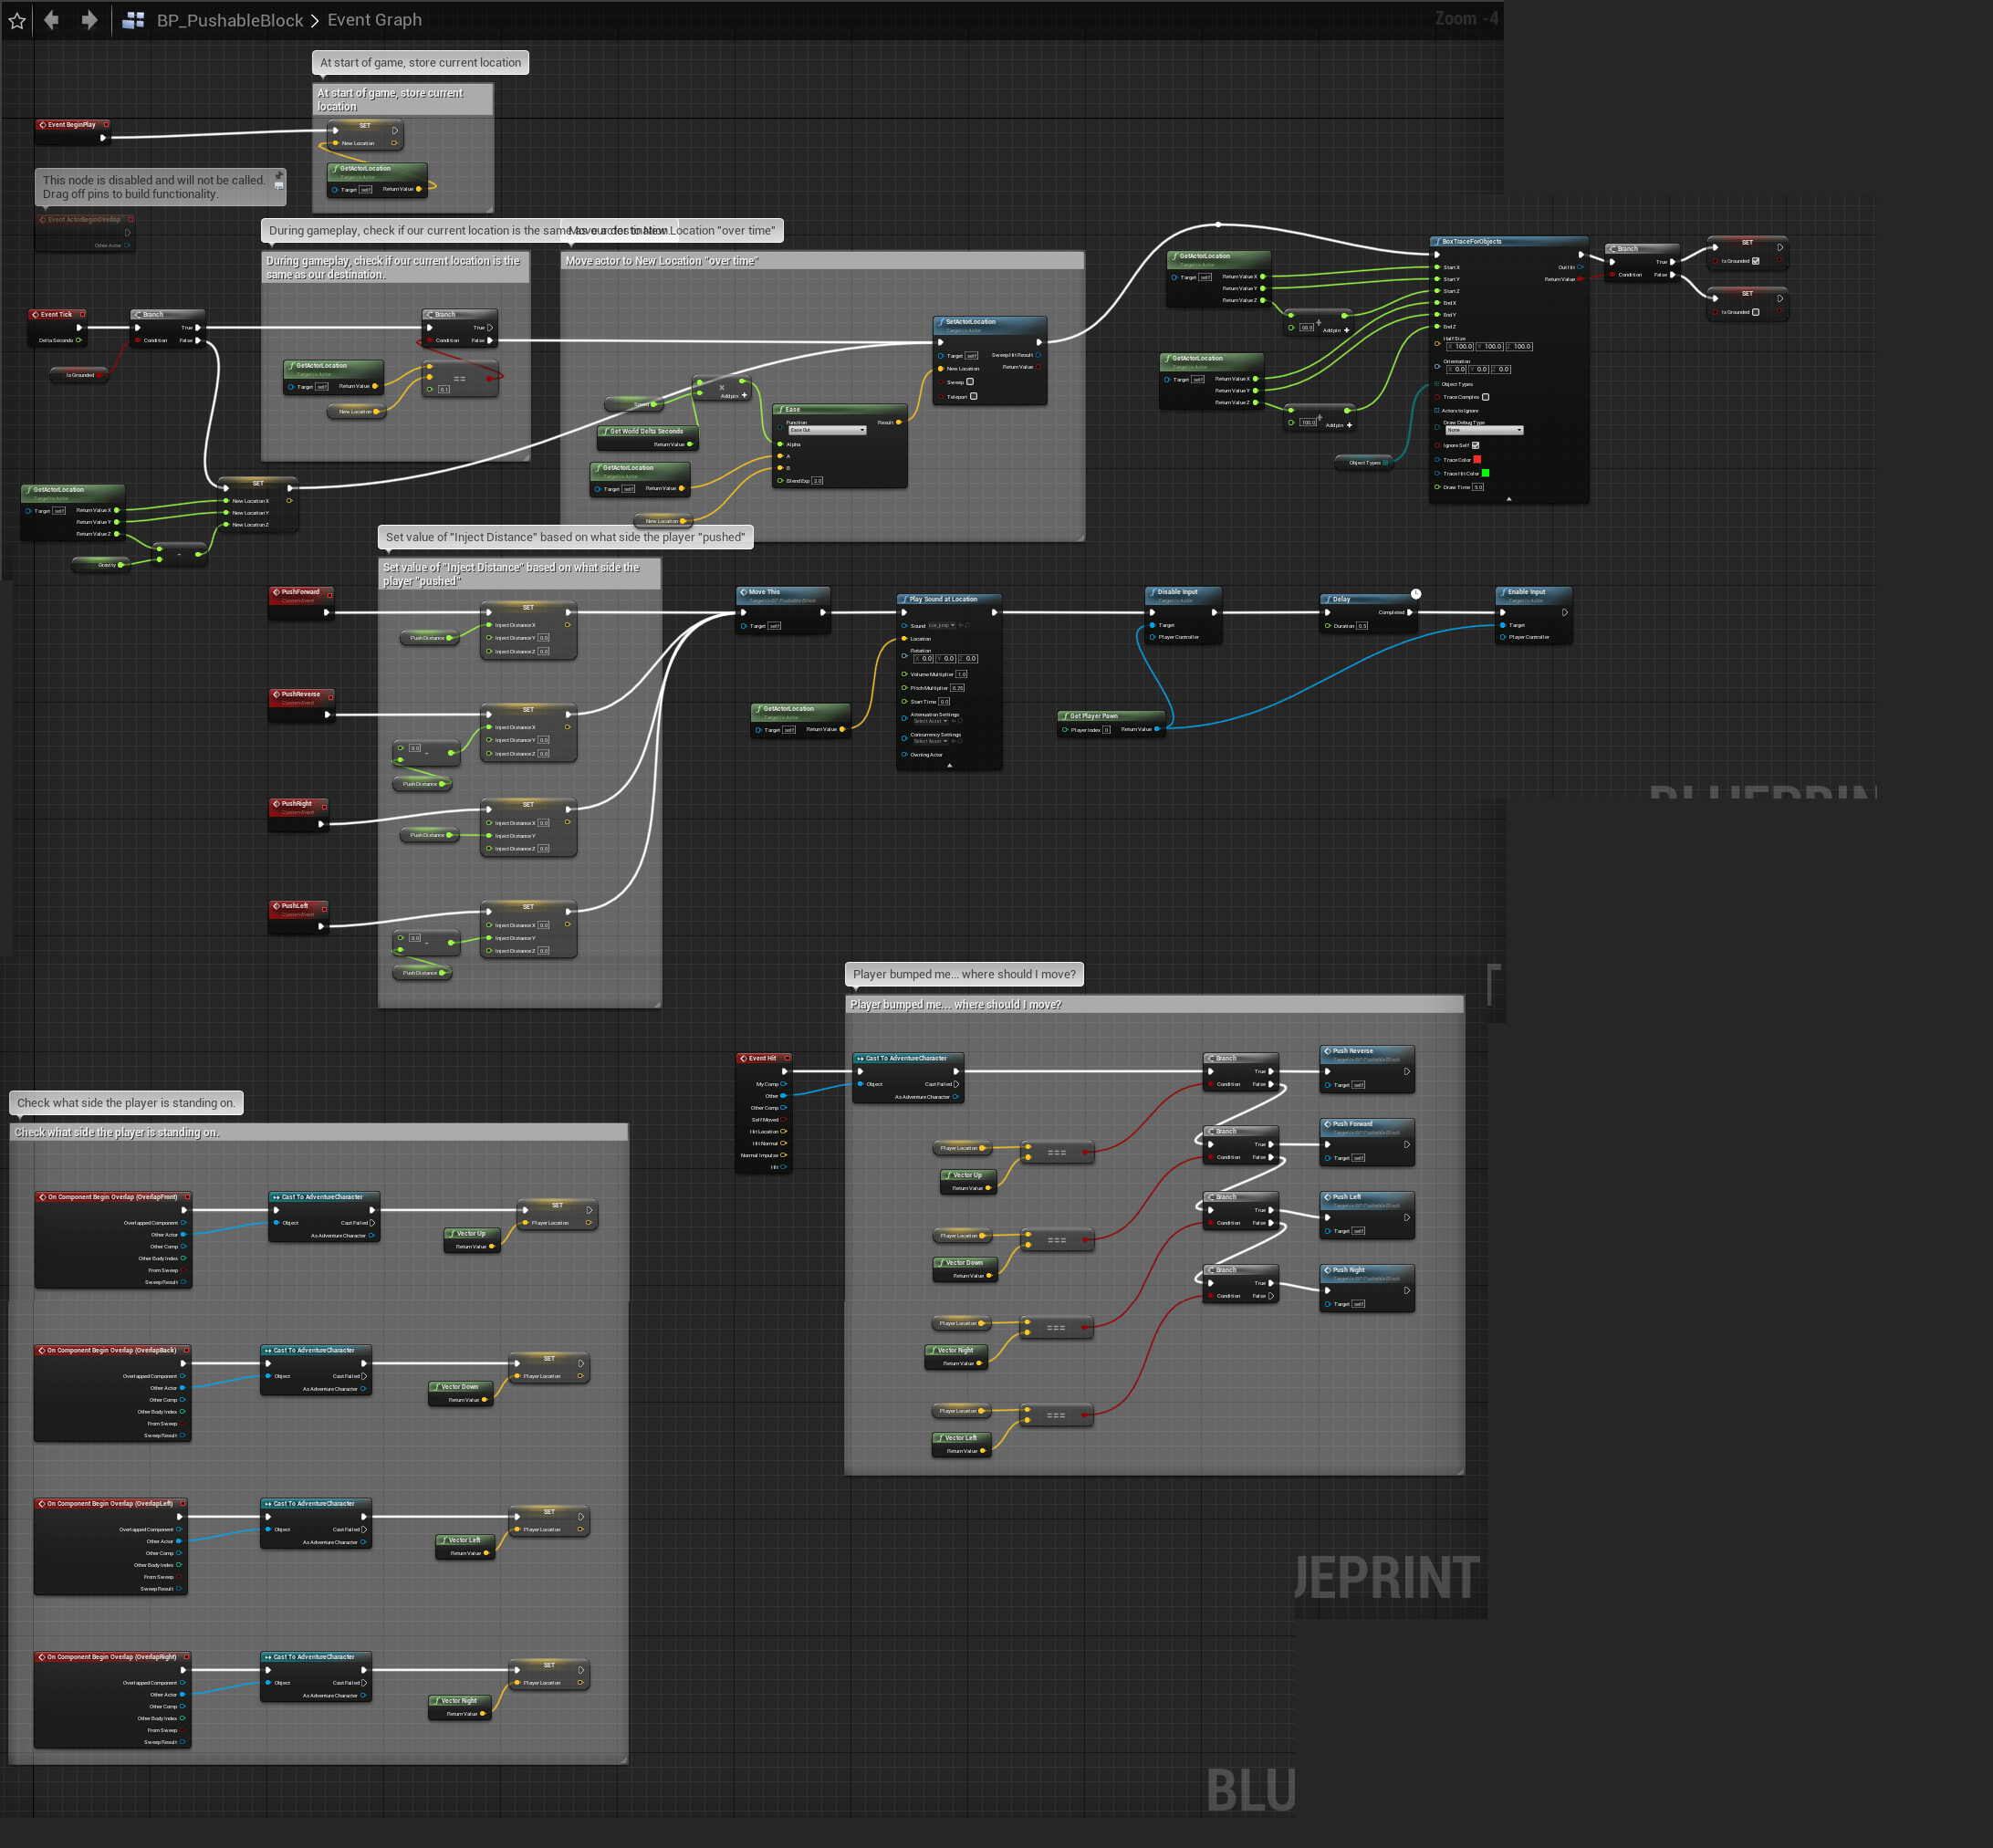
Task: Disable Ignore Self on BoxTraceForObjects
Action: click(x=1475, y=446)
